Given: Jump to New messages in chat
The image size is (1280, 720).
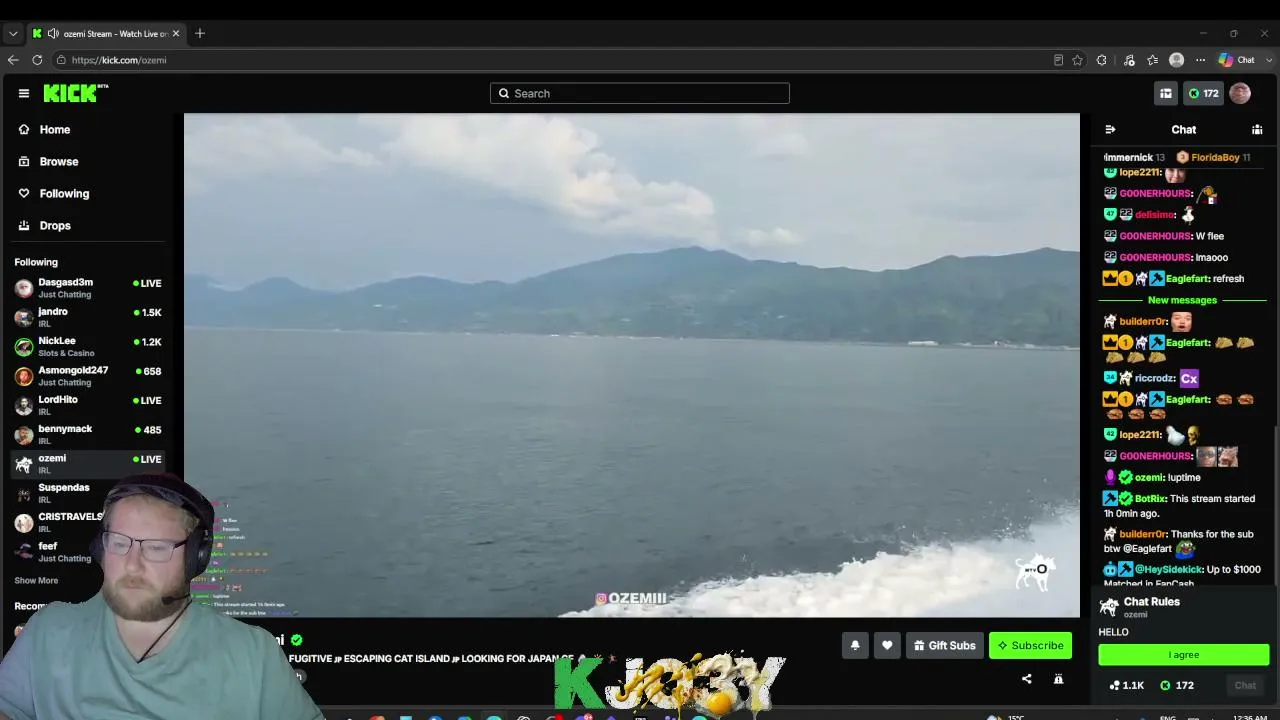Looking at the screenshot, I should (1182, 300).
